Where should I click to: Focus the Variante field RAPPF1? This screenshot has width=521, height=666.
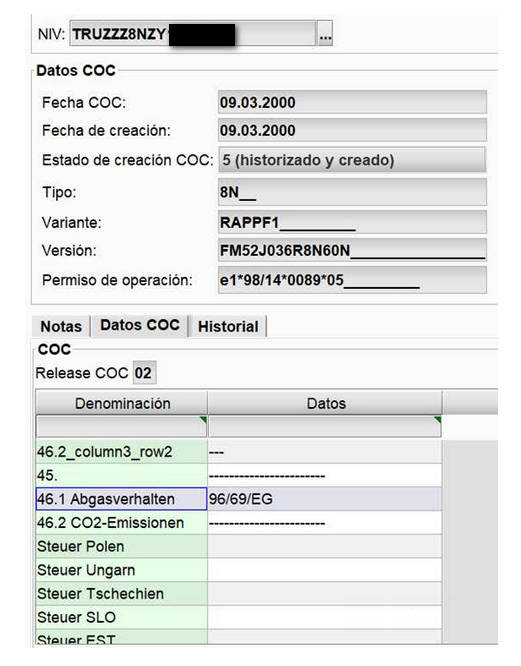352,222
